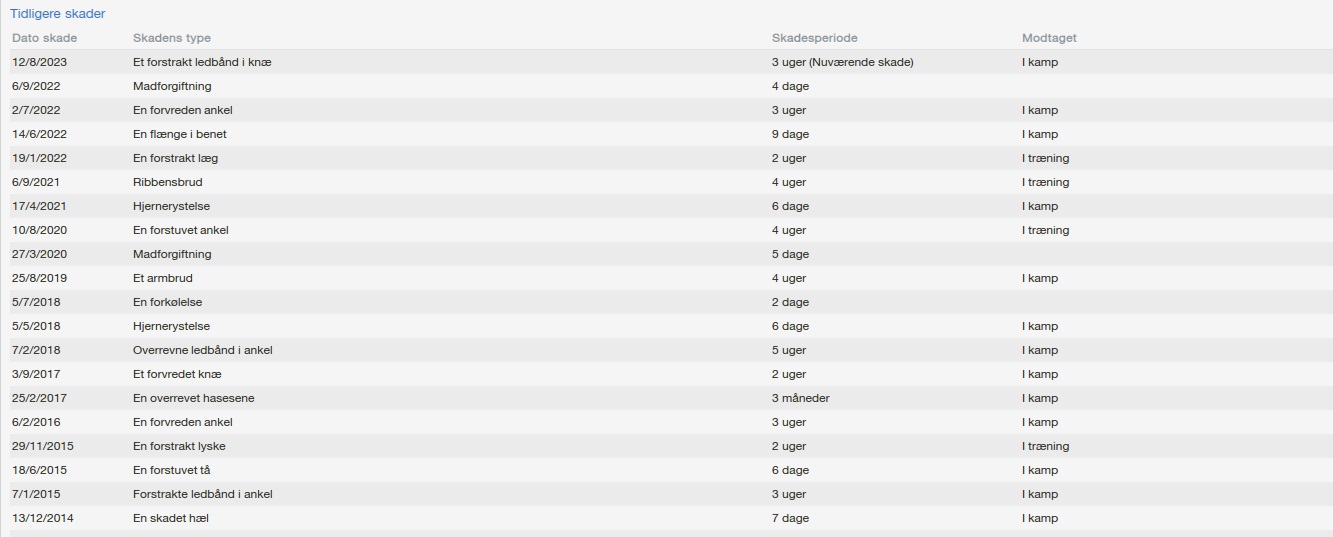Select the En skadet hæl entry
Viewport: 1333px width, 537px height.
click(x=170, y=518)
